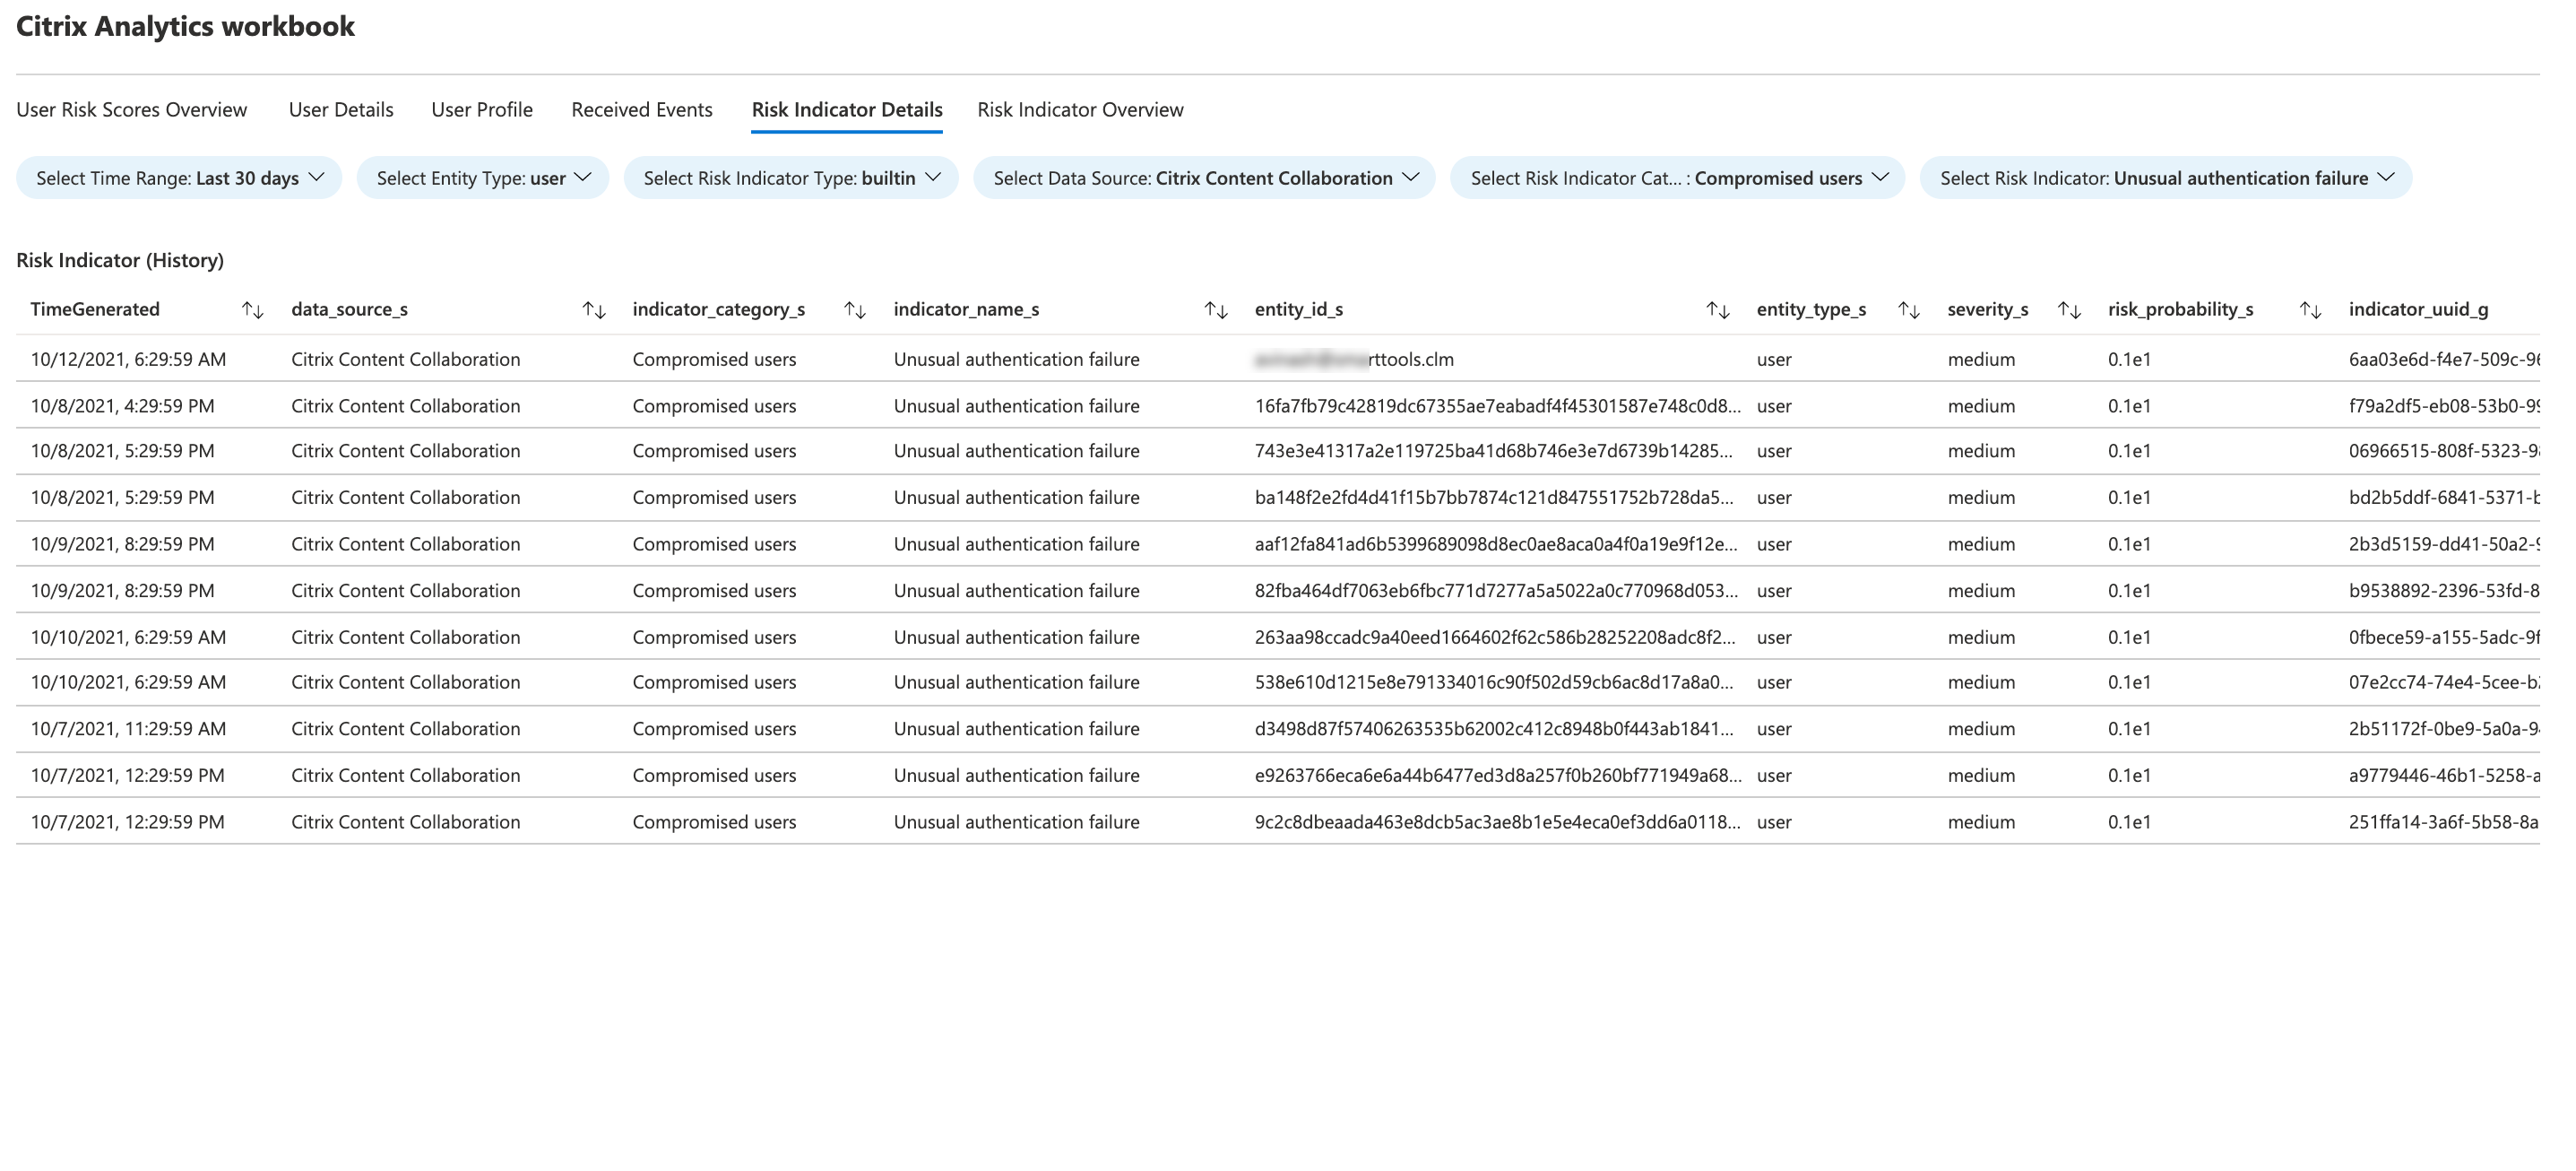The image size is (2576, 1171).
Task: Open Select Time Range dropdown
Action: coord(179,178)
